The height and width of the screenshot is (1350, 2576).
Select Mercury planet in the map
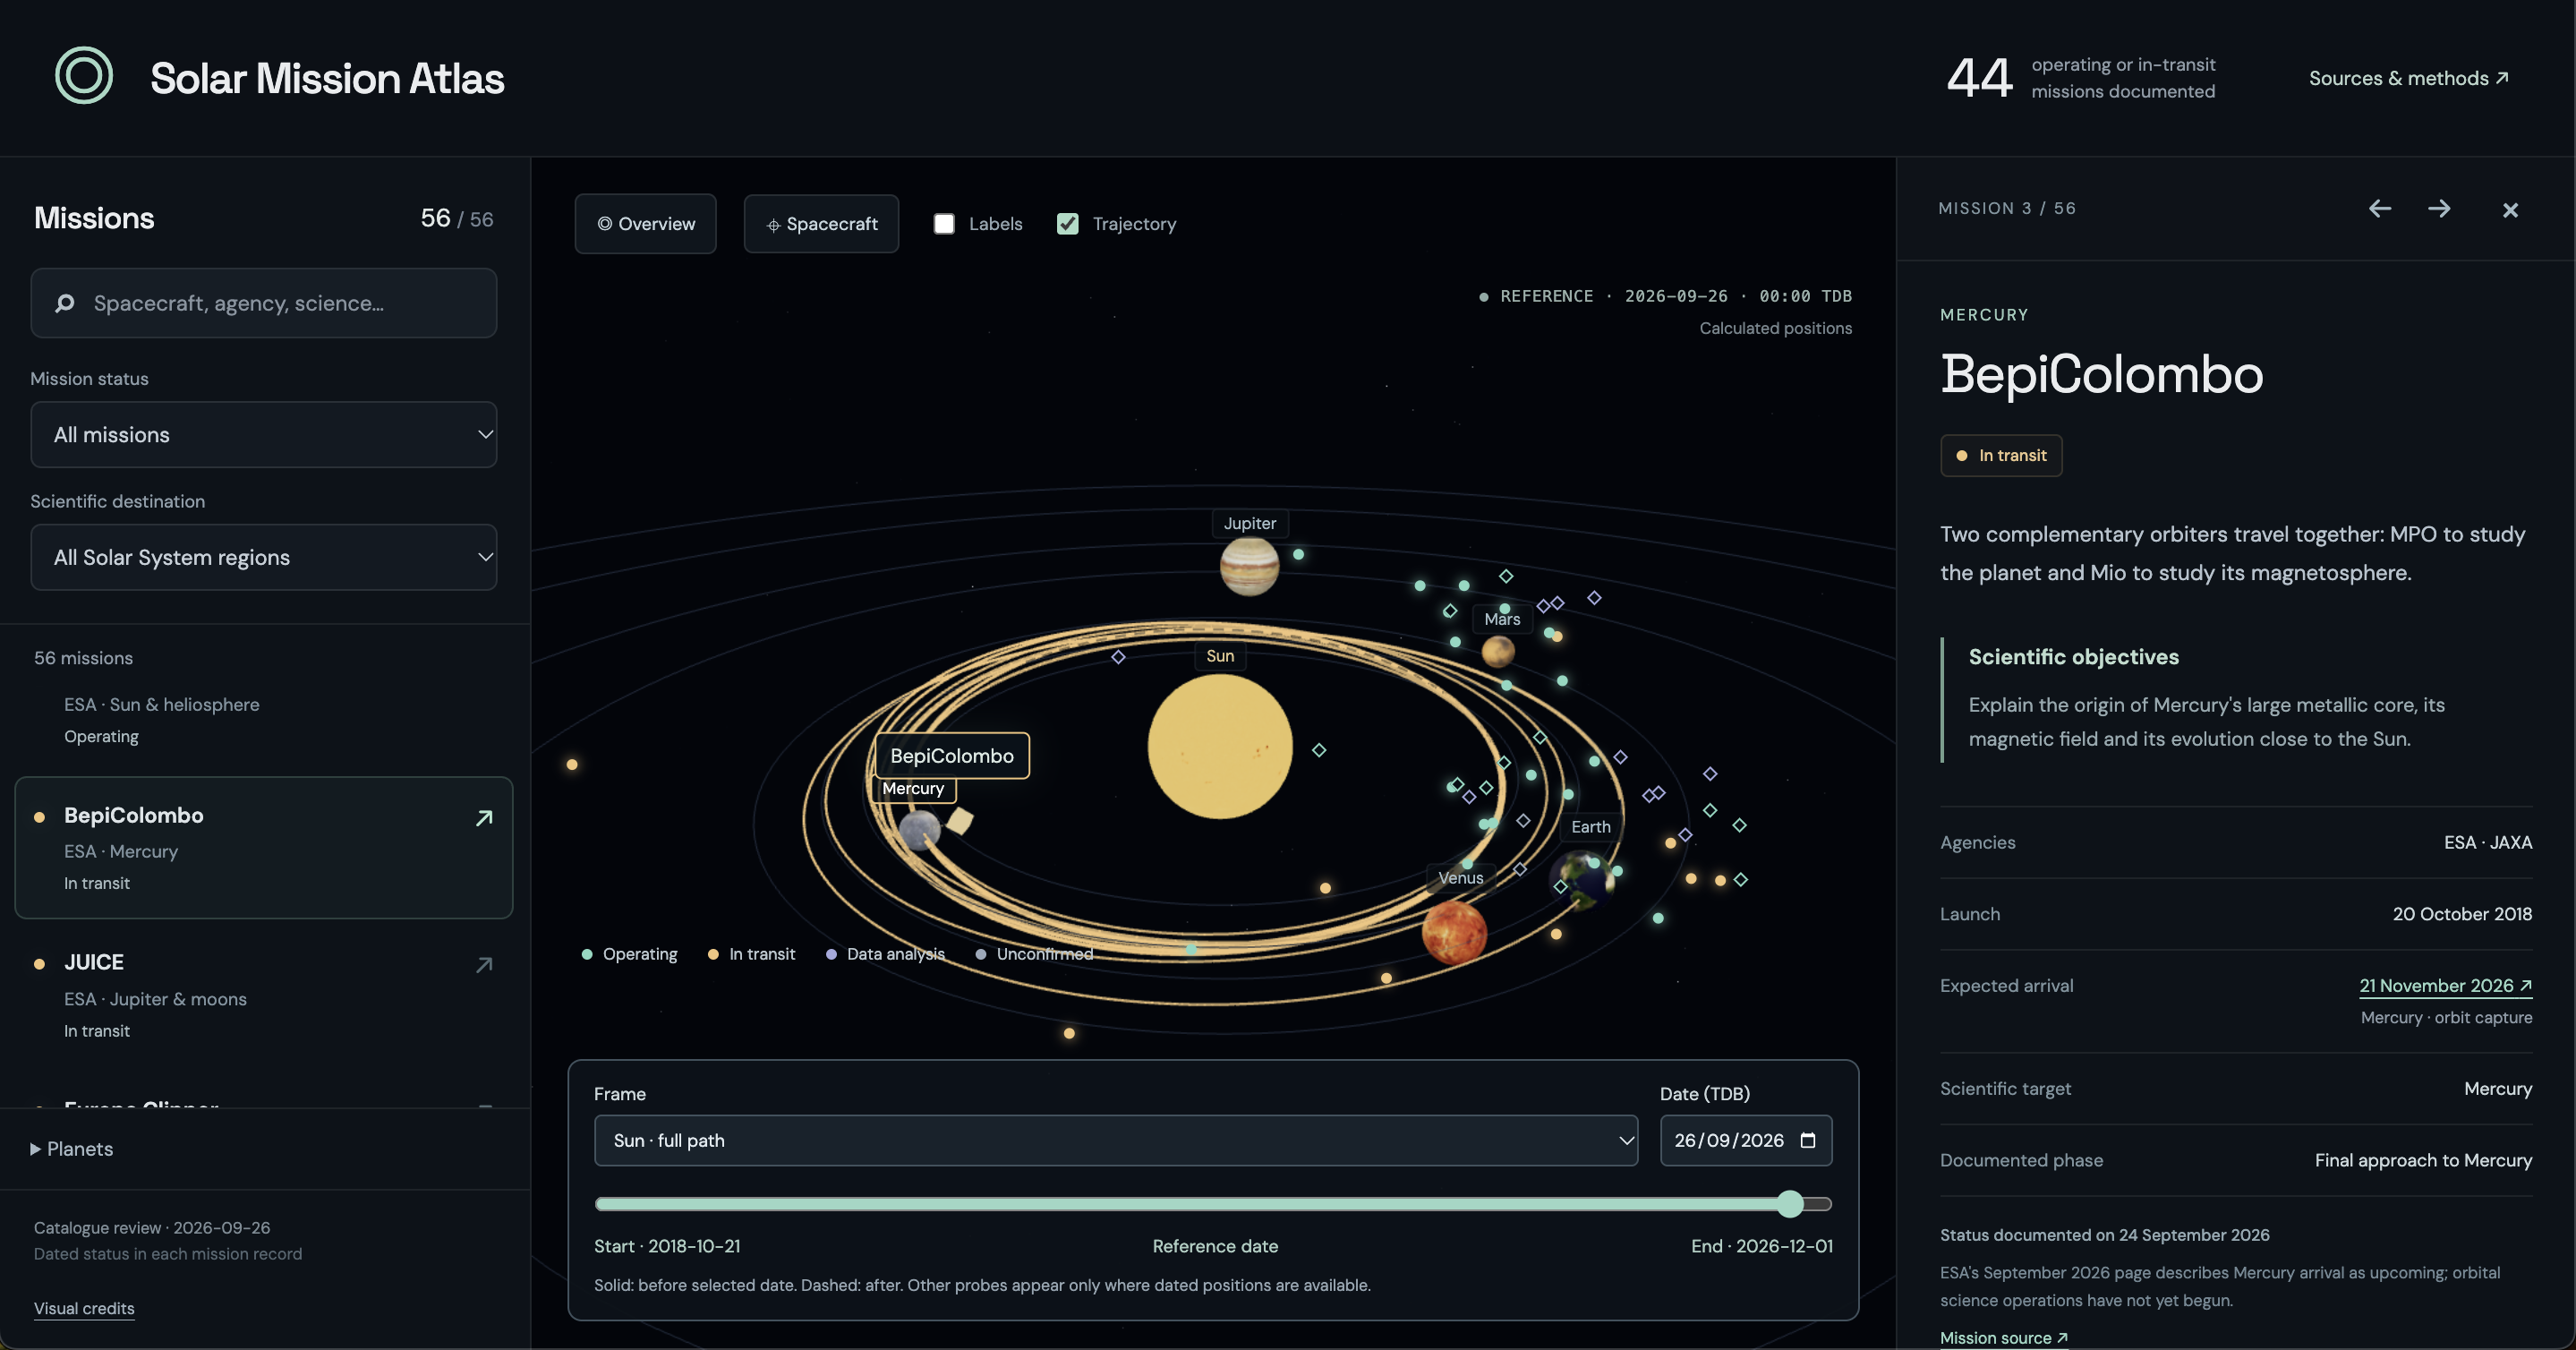click(919, 830)
